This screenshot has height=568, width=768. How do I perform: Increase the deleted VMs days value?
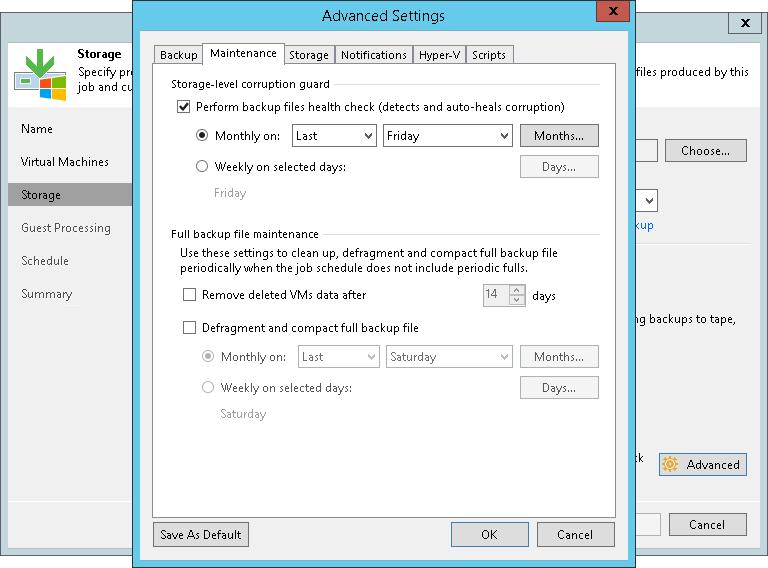click(x=517, y=290)
